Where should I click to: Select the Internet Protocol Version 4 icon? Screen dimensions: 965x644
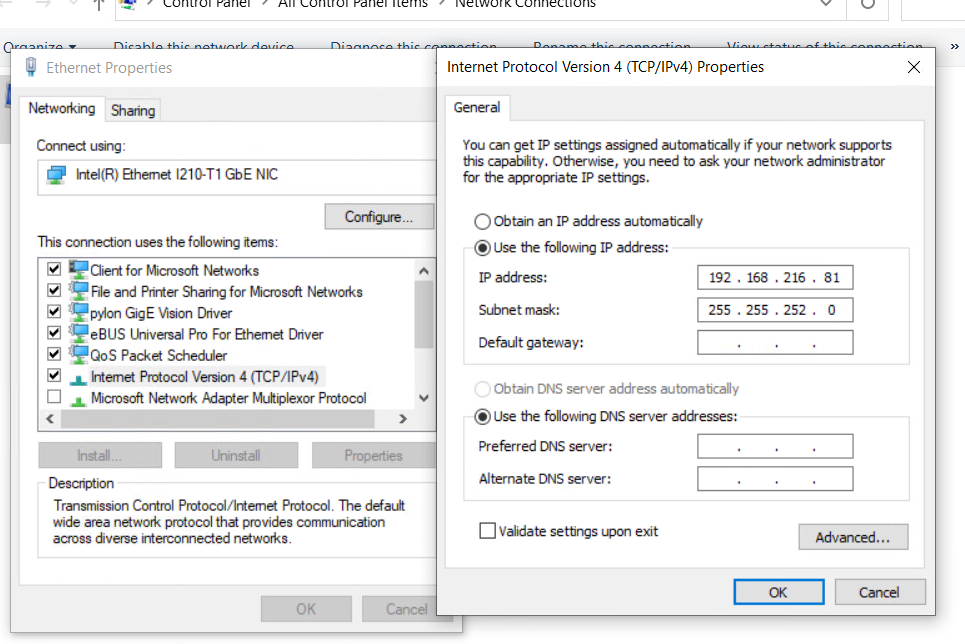coord(78,378)
